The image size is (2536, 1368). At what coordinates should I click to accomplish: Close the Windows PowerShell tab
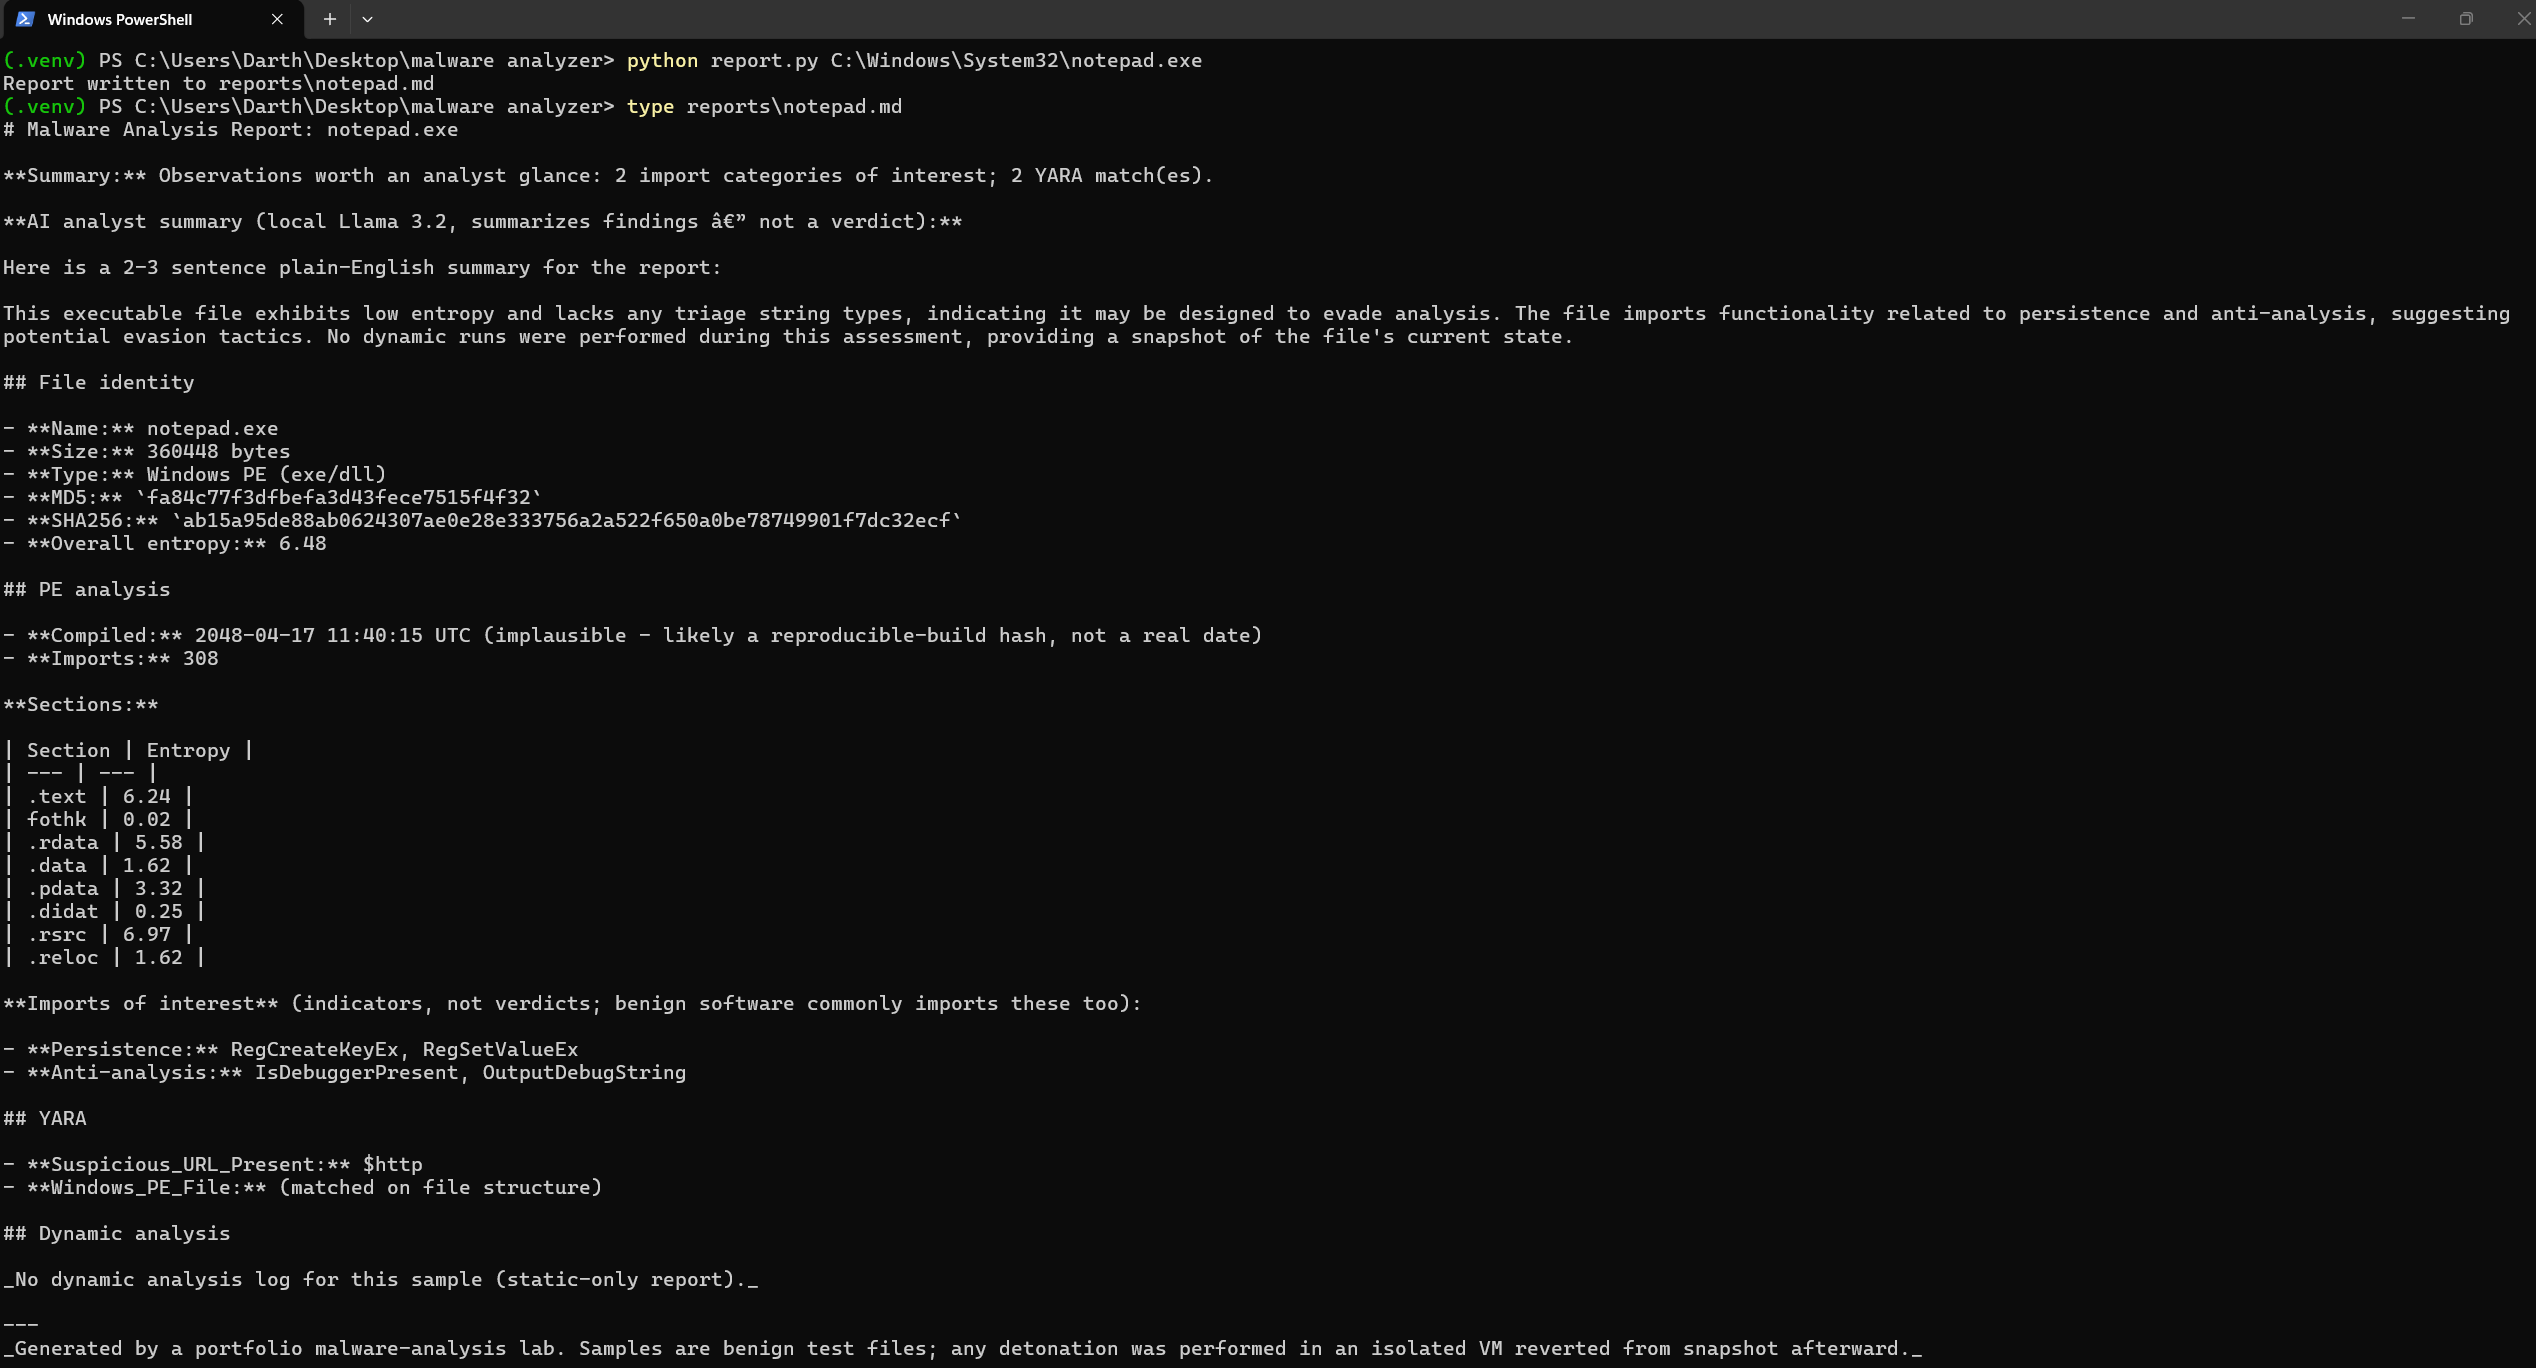coord(277,19)
